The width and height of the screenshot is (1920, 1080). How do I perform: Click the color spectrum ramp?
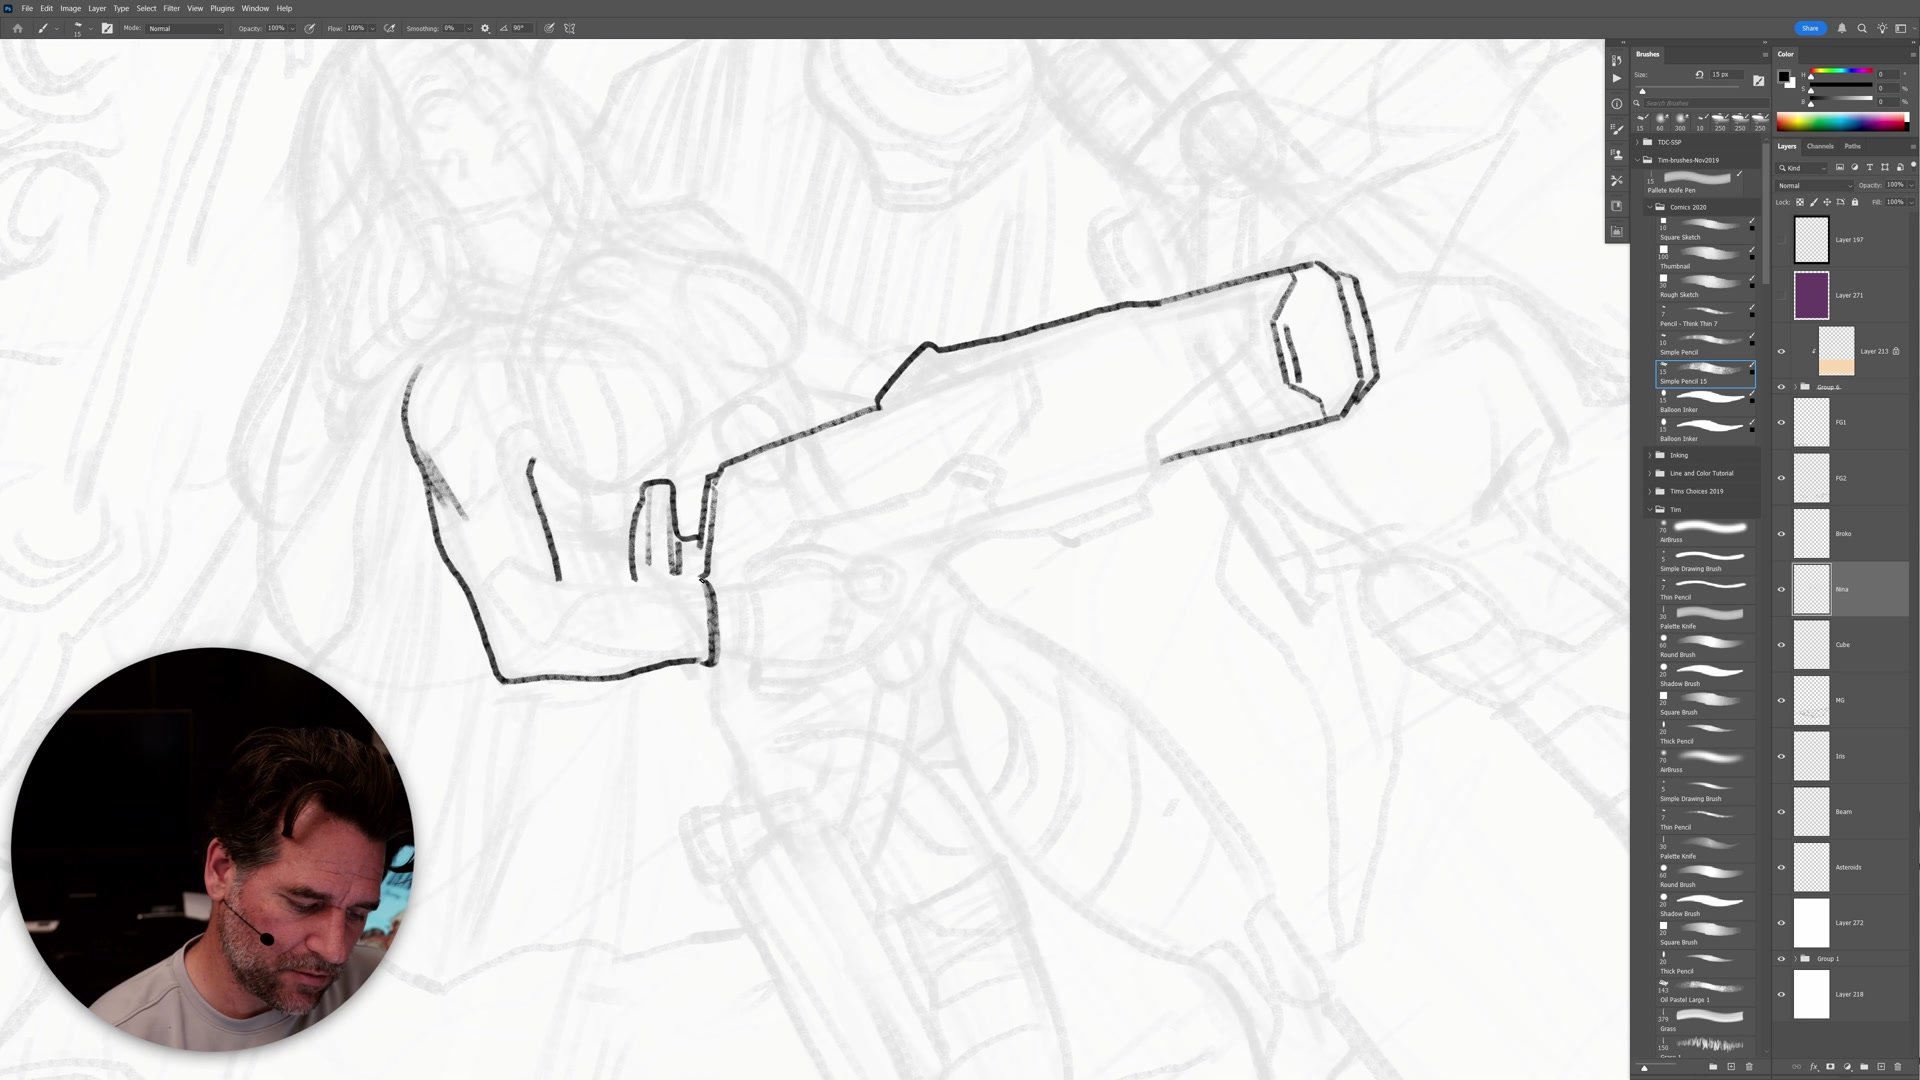point(1840,123)
